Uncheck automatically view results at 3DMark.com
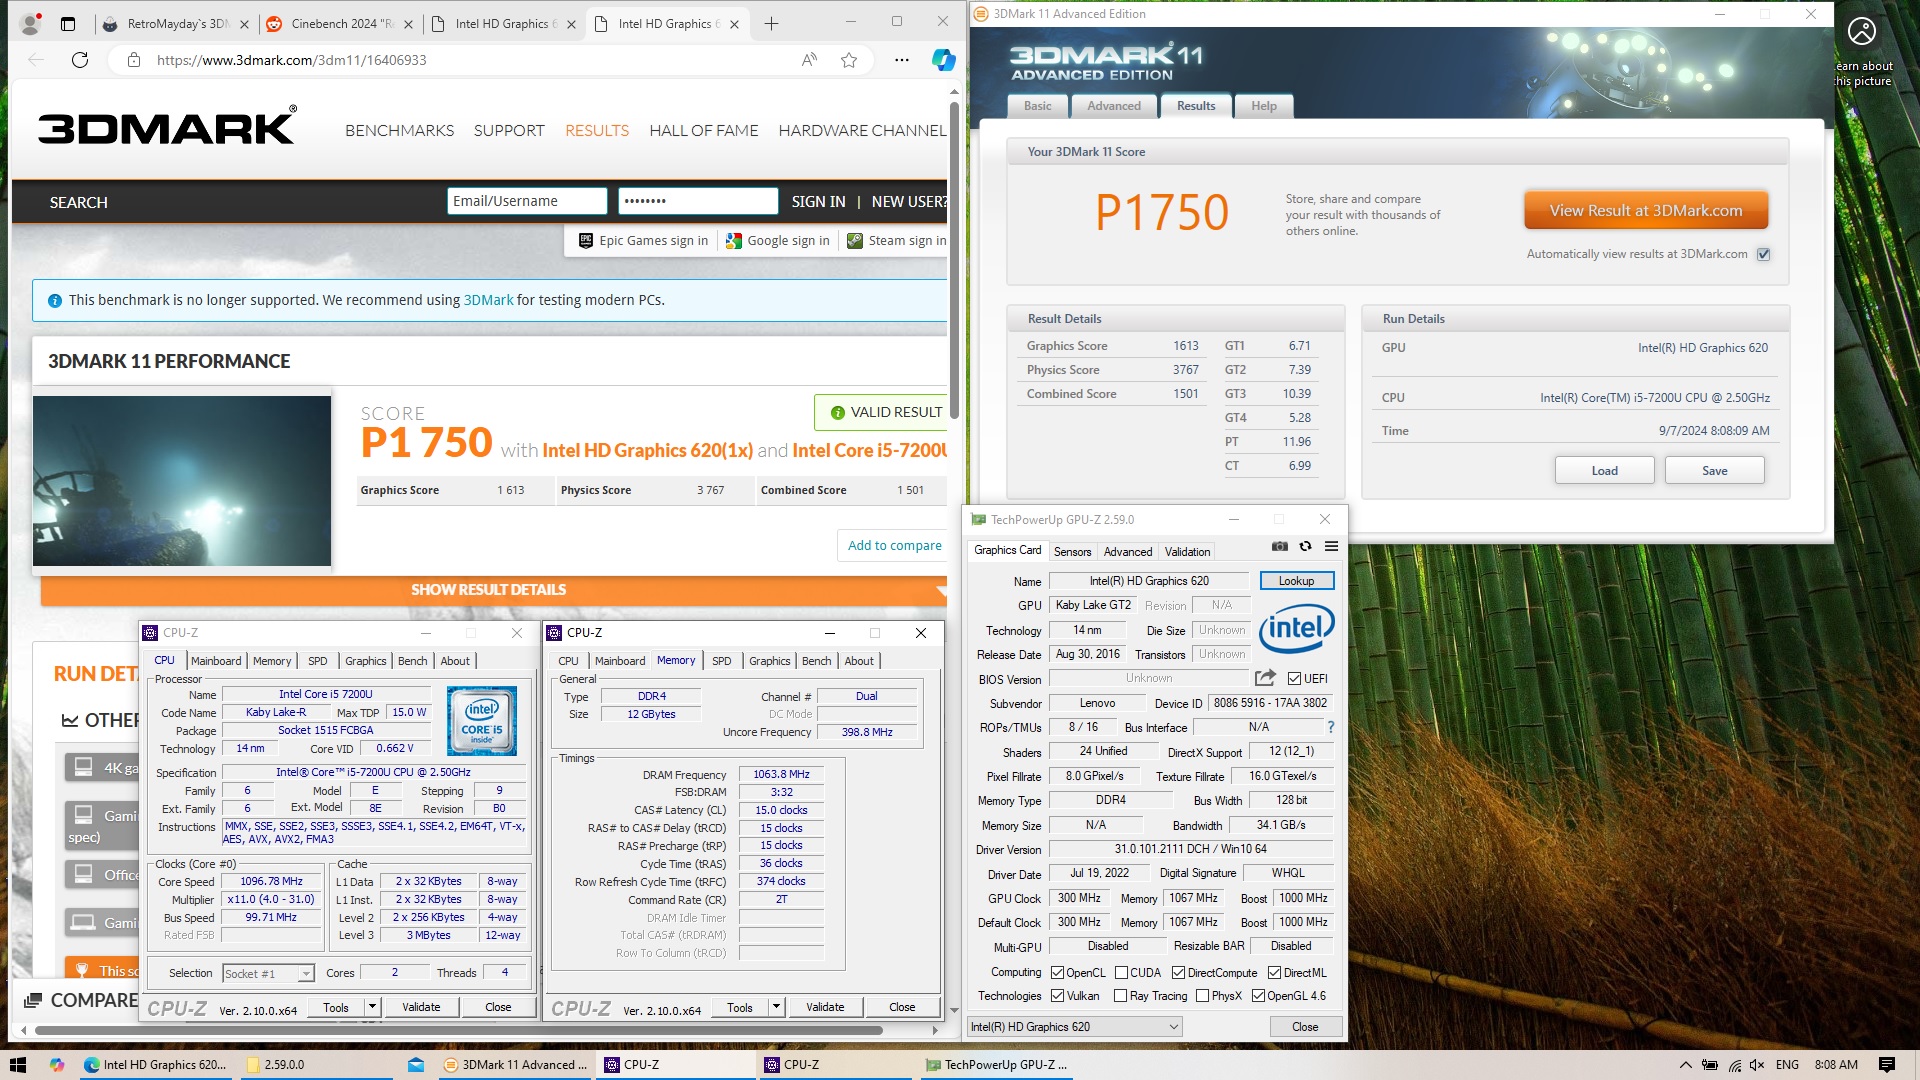Screen dimensions: 1920x1080 (x=1764, y=254)
